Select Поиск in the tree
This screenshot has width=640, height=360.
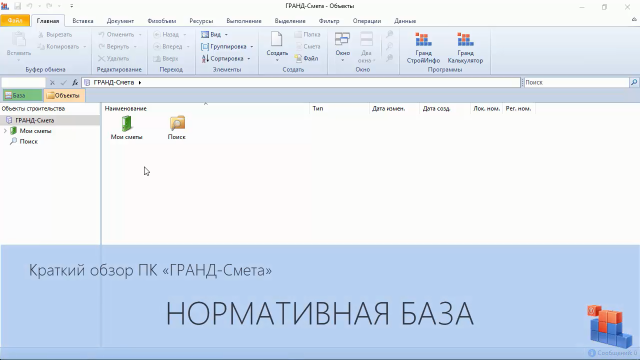click(29, 142)
